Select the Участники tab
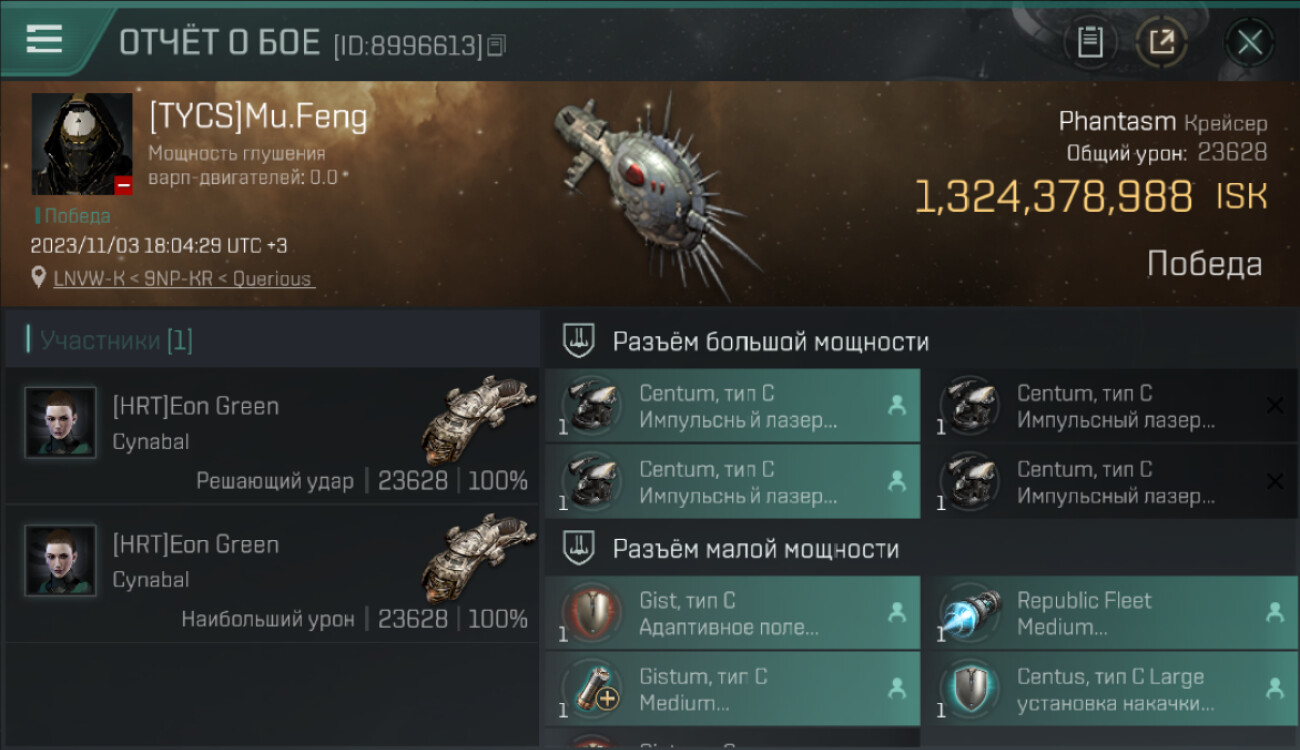This screenshot has height=750, width=1300. tap(116, 341)
